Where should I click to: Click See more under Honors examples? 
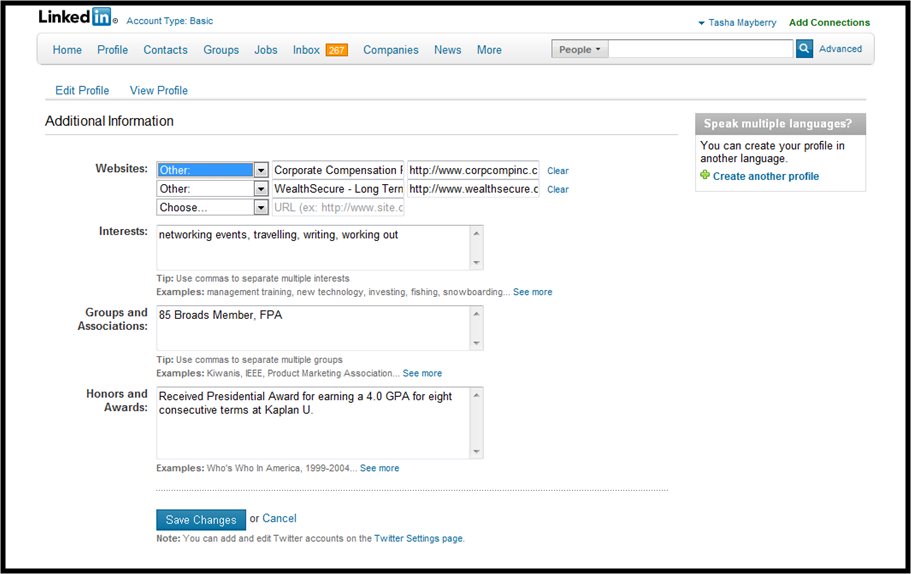point(379,468)
